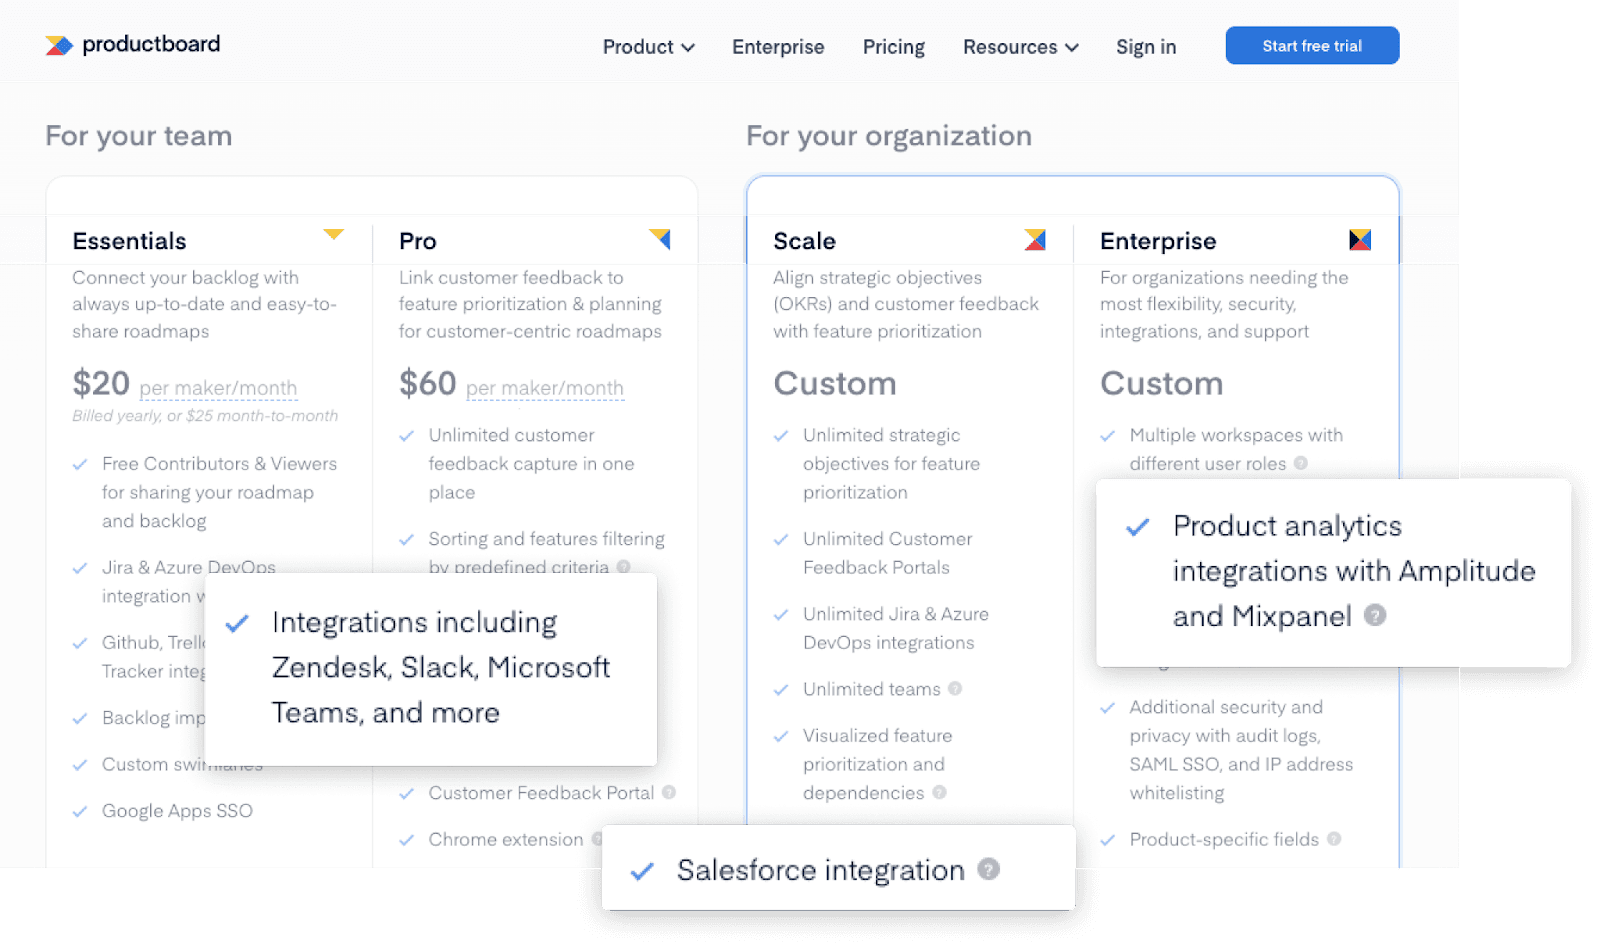The width and height of the screenshot is (1600, 945).
Task: Click the Essentials plan yellow triangle icon
Action: tap(333, 235)
